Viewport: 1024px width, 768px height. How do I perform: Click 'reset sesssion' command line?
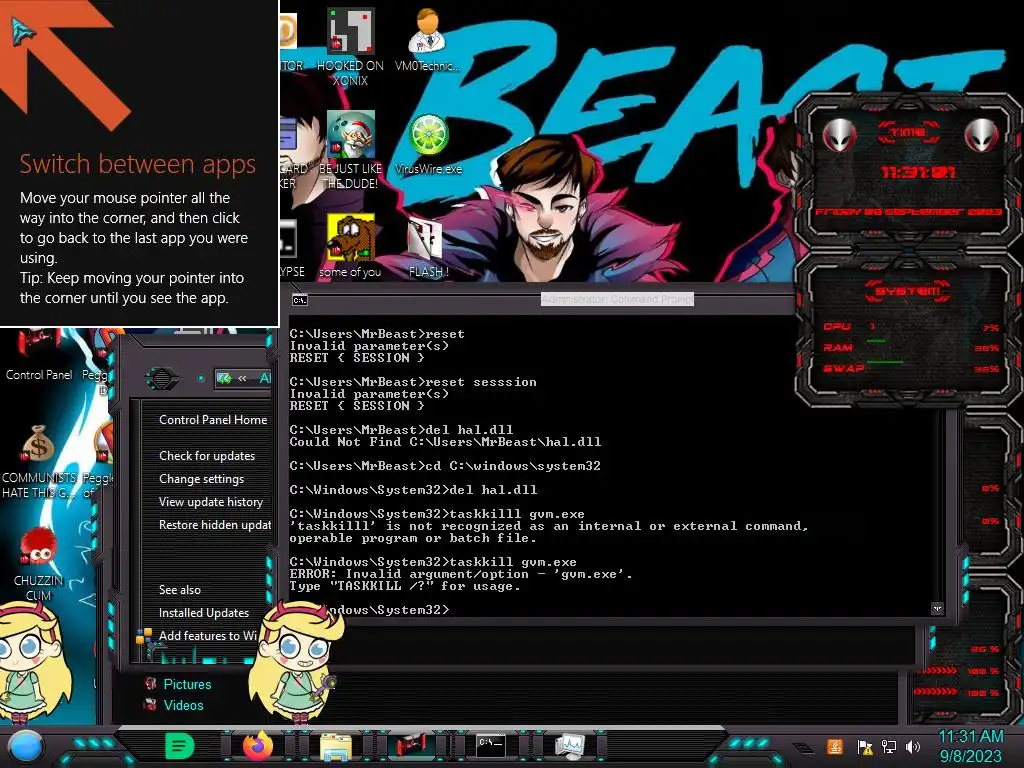click(x=413, y=381)
